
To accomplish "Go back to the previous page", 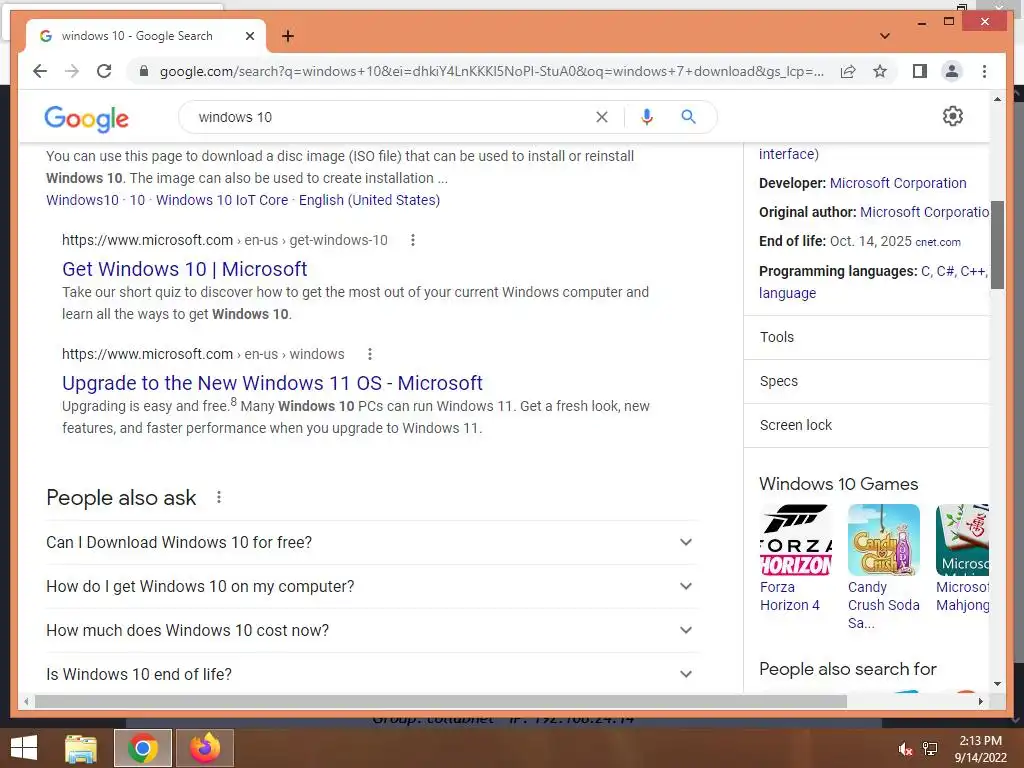I will coord(40,71).
